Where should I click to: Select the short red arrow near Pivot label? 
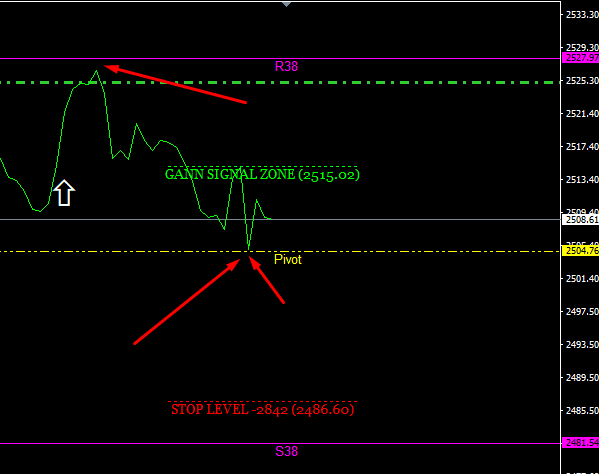267,280
